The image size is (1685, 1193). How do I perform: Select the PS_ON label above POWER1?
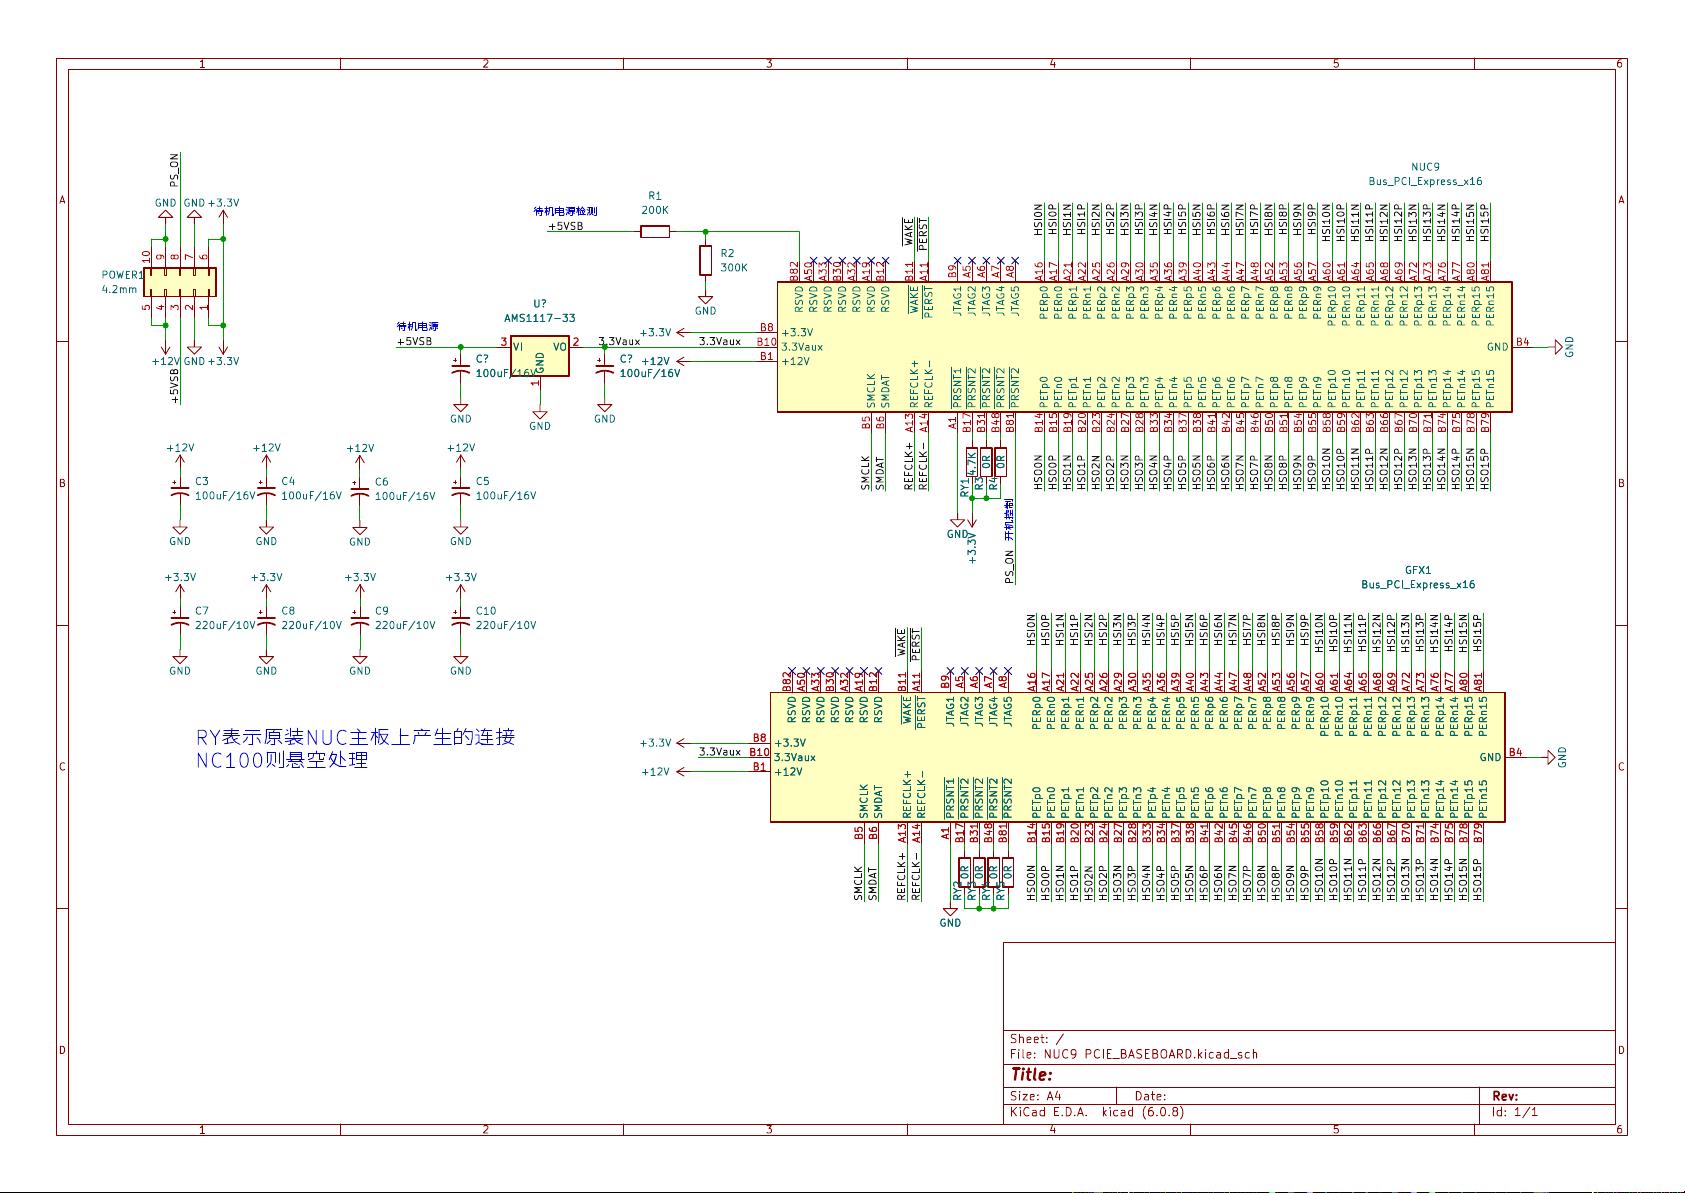coord(174,171)
